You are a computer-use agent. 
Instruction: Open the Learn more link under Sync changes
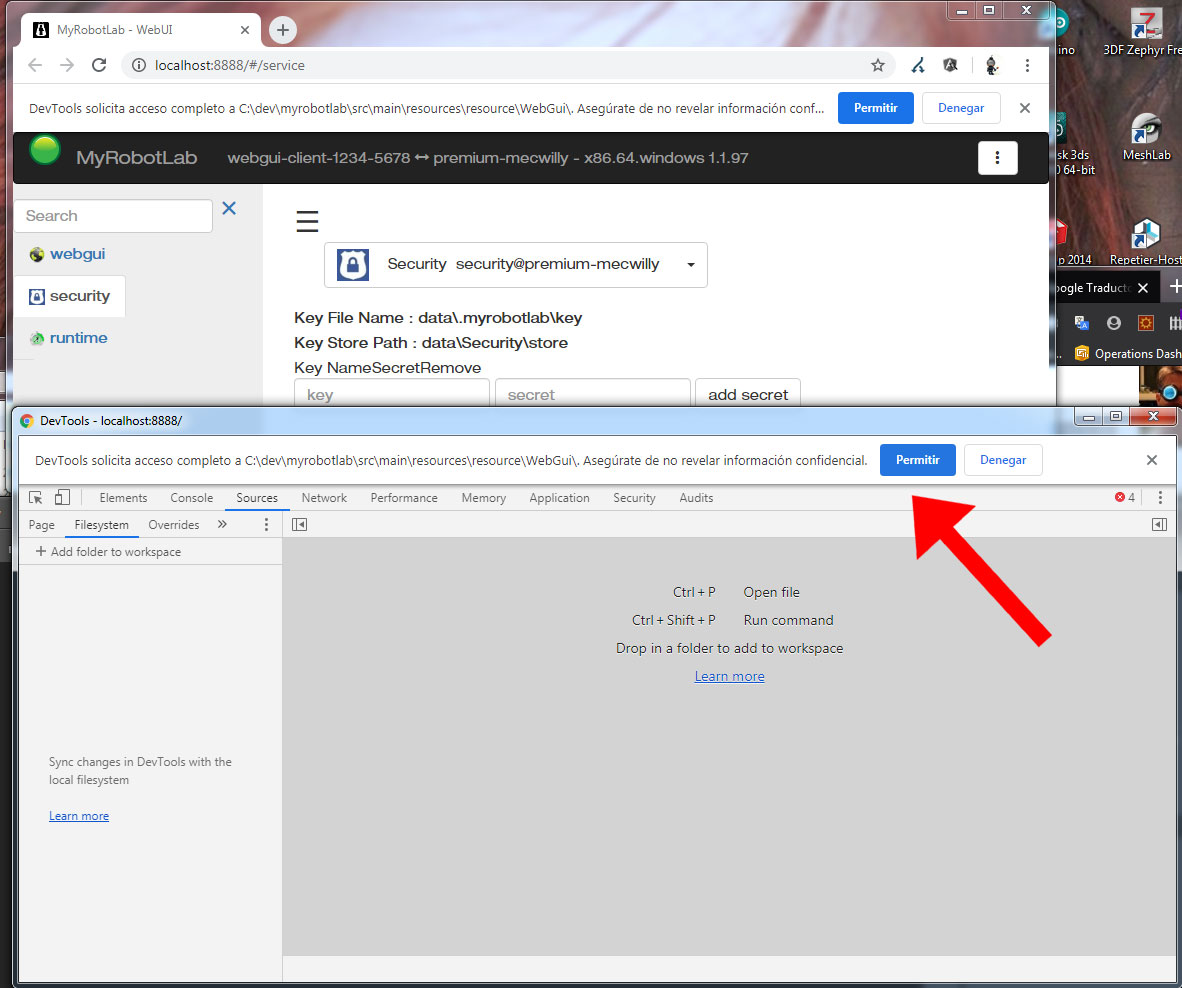coord(79,816)
